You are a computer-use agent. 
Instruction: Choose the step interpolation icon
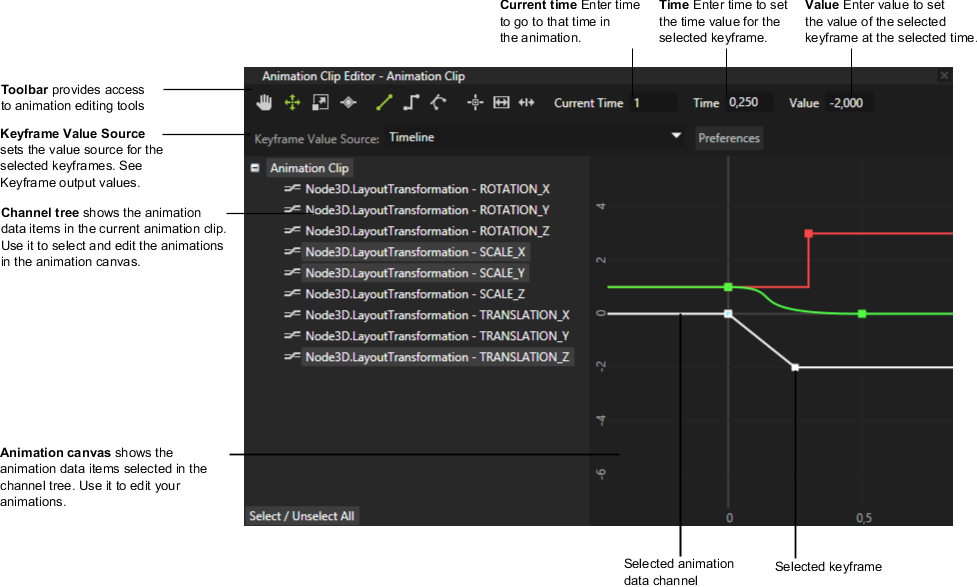pyautogui.click(x=411, y=102)
